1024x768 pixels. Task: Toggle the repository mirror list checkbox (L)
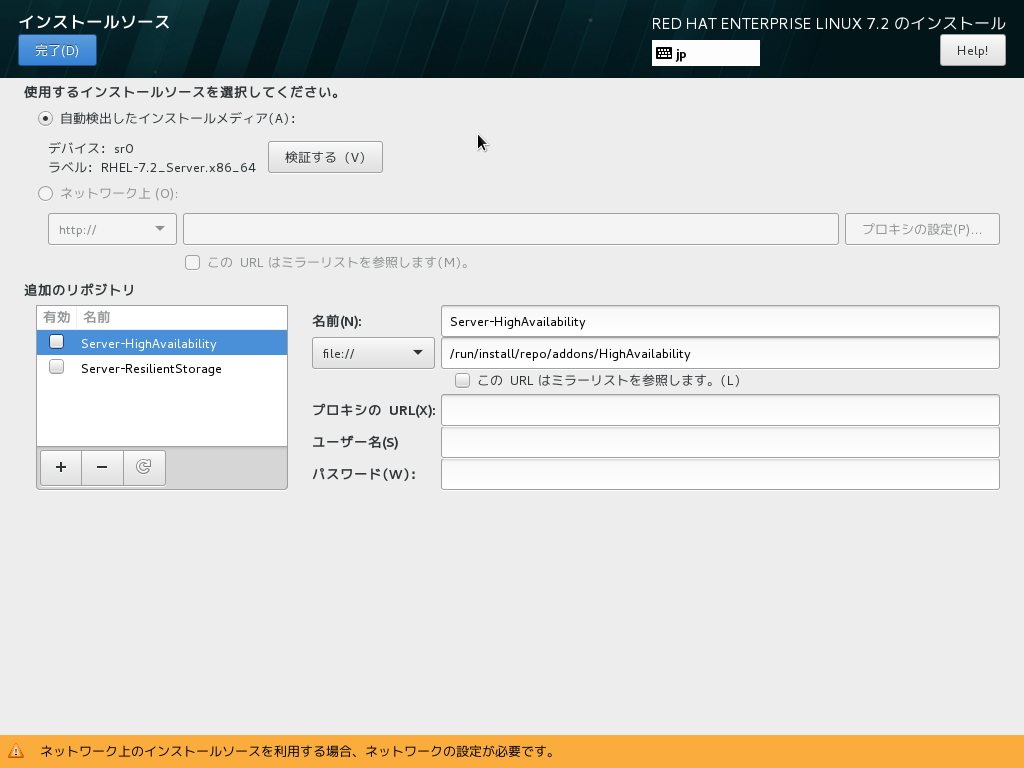click(462, 381)
